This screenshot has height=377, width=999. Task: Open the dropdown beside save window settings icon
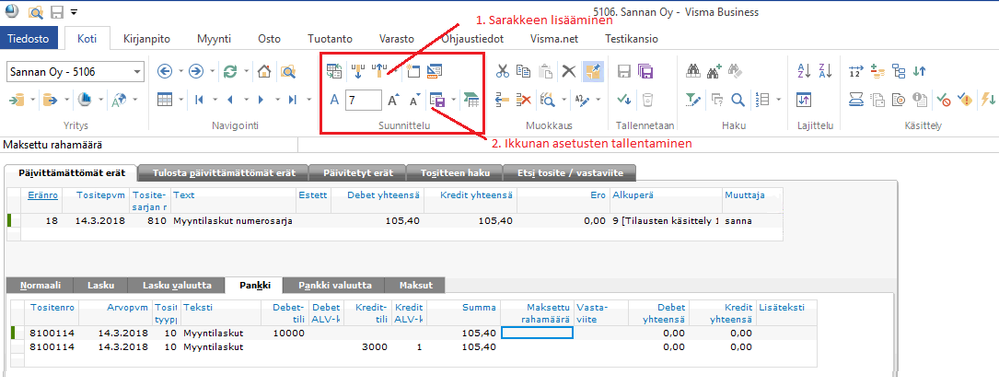[453, 100]
